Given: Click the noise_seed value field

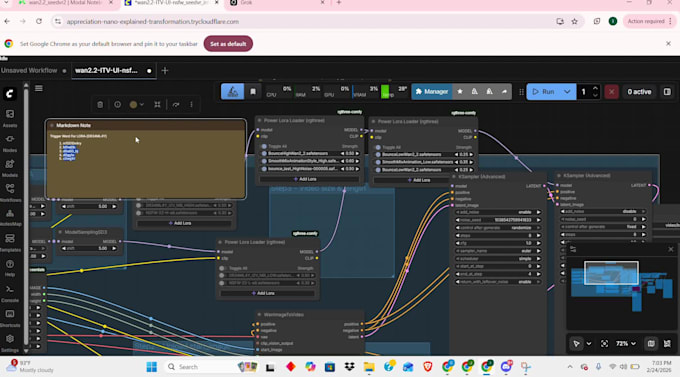Looking at the screenshot, I should click(x=498, y=220).
